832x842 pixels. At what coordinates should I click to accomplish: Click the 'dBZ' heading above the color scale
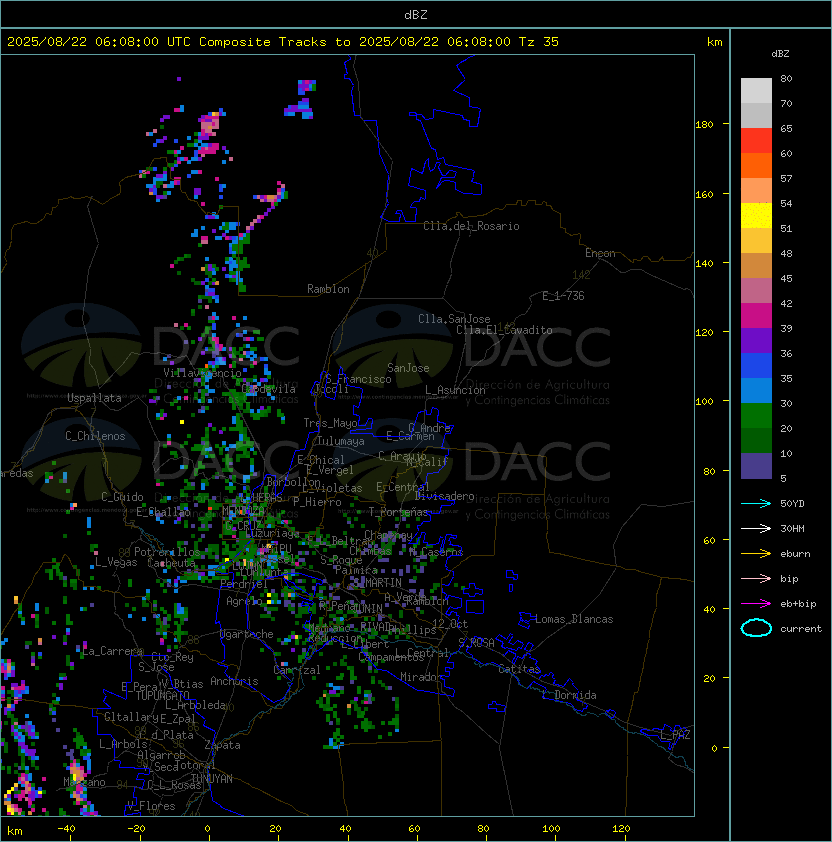(780, 54)
